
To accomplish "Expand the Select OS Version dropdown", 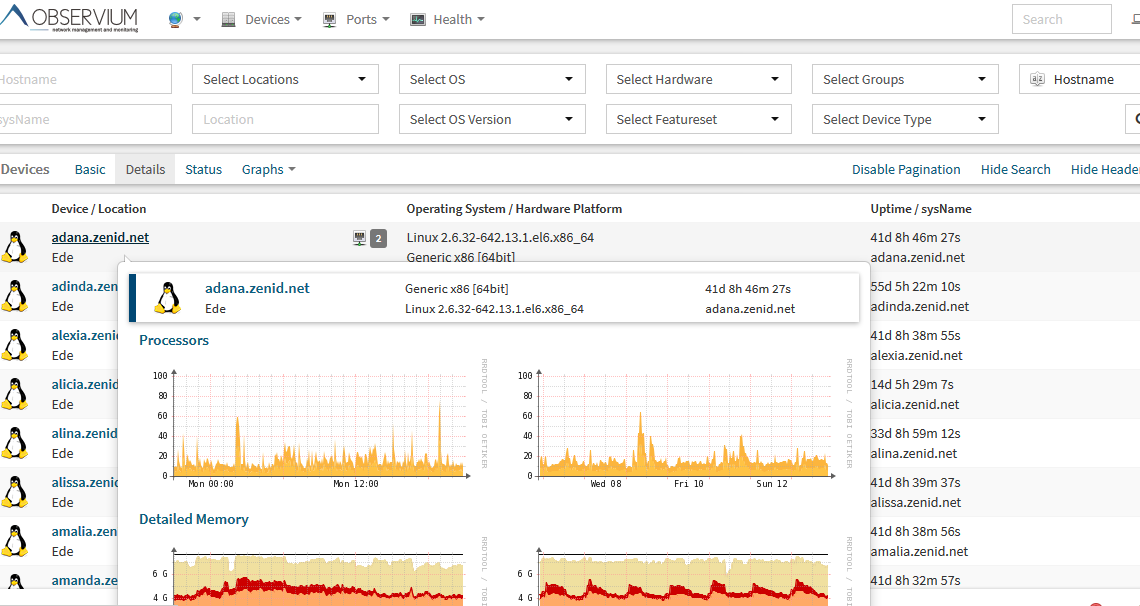I will click(x=492, y=119).
